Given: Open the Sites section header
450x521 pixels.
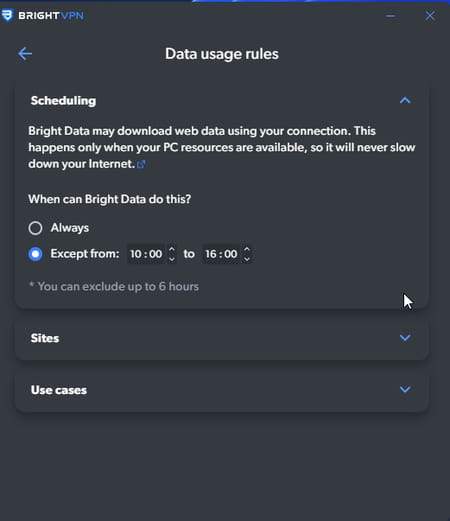Looking at the screenshot, I should 222,338.
